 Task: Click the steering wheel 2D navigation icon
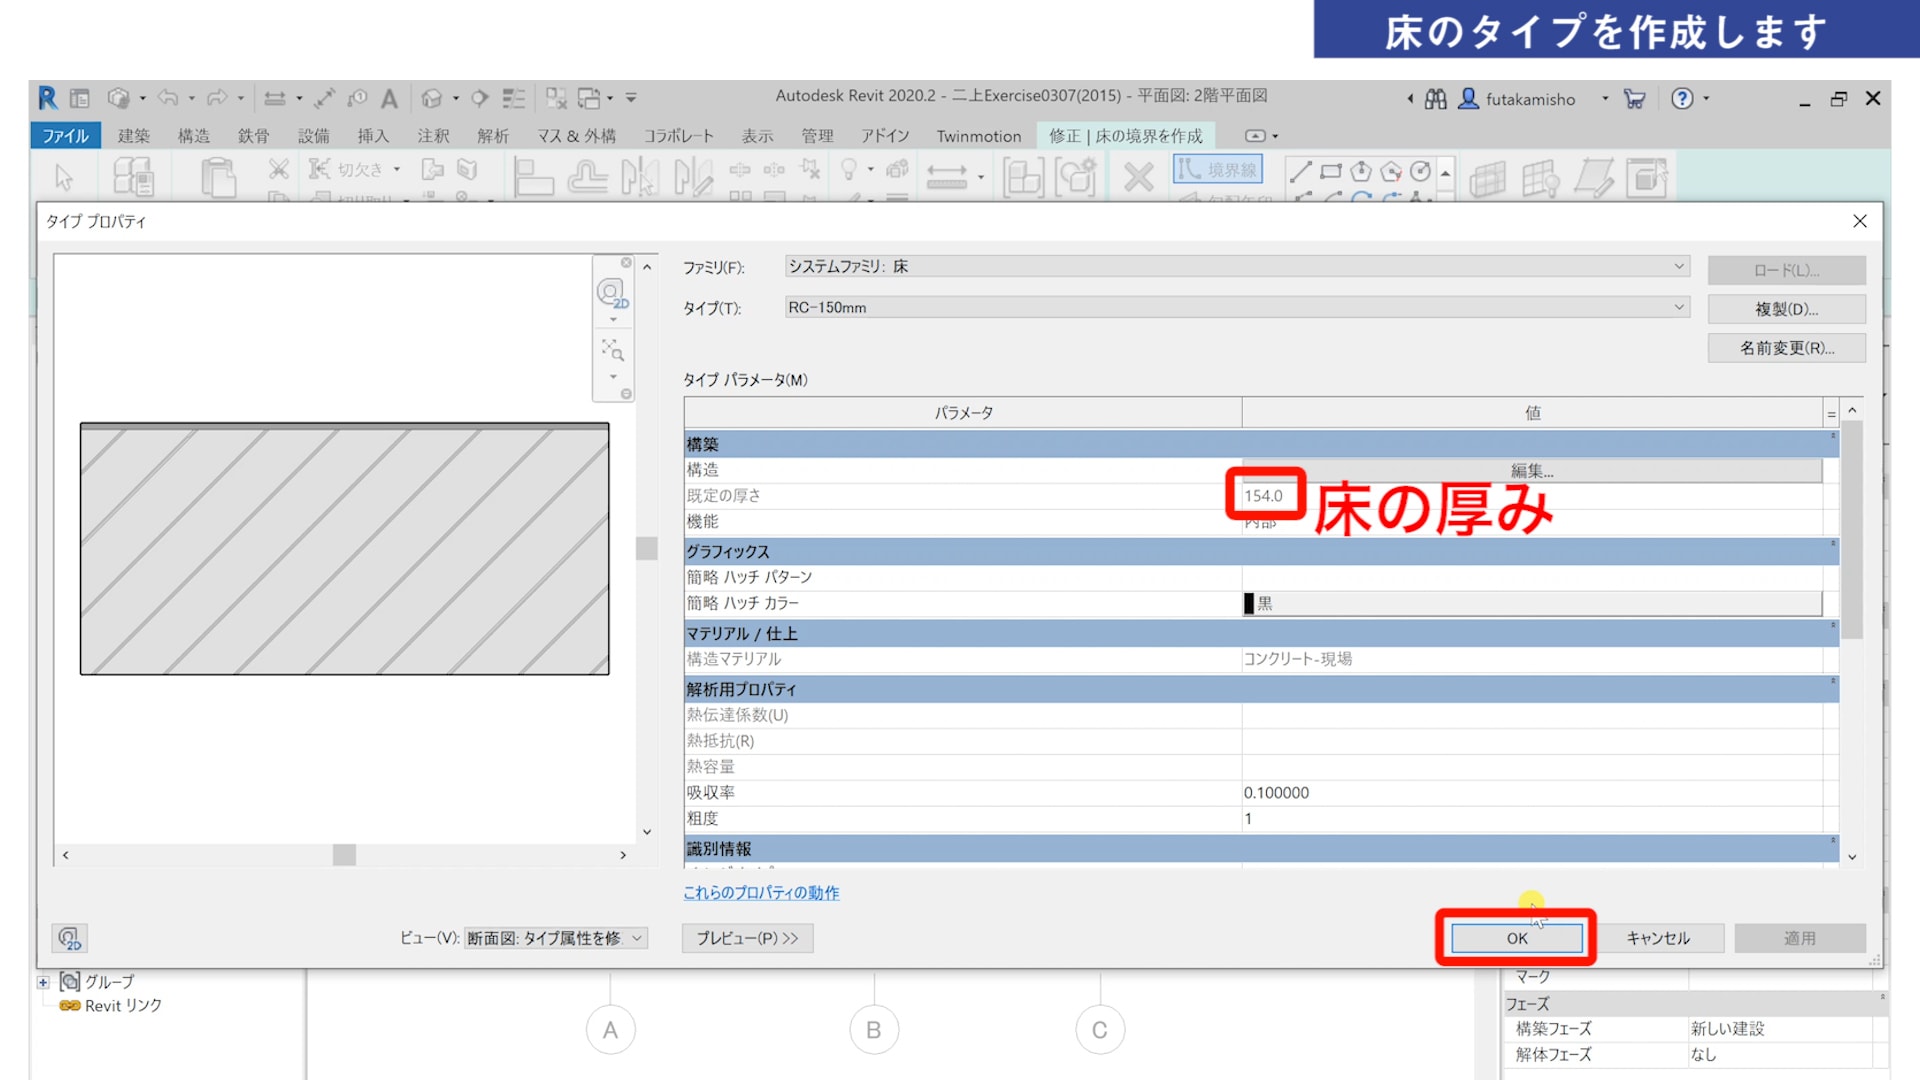(x=611, y=292)
